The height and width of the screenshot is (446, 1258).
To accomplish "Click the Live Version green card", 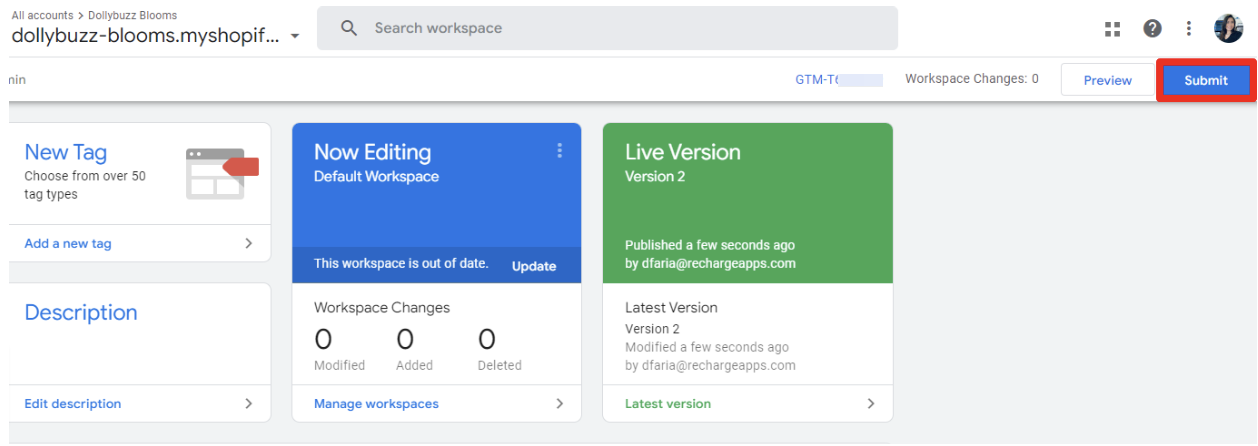I will (747, 202).
